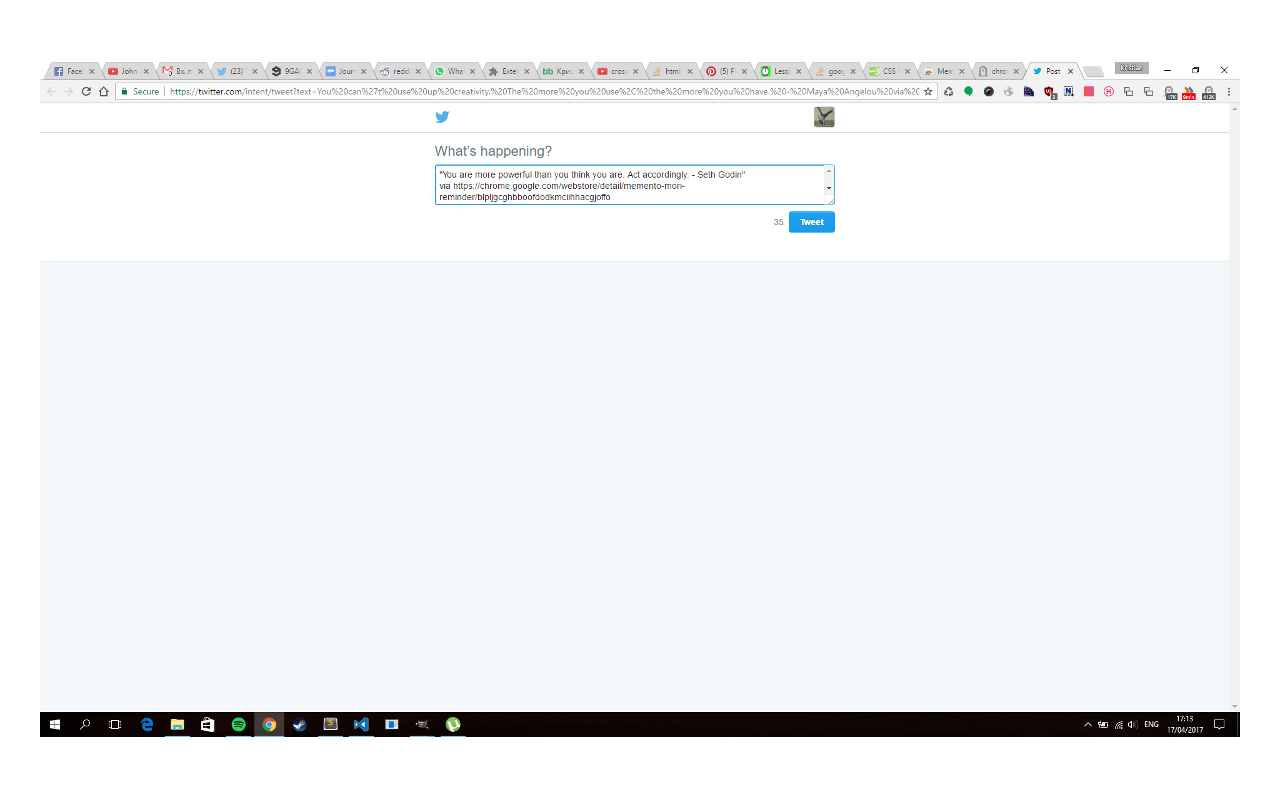Screen dimensions: 1280x800
Task: Switch to the WhatsApp tab
Action: click(453, 71)
